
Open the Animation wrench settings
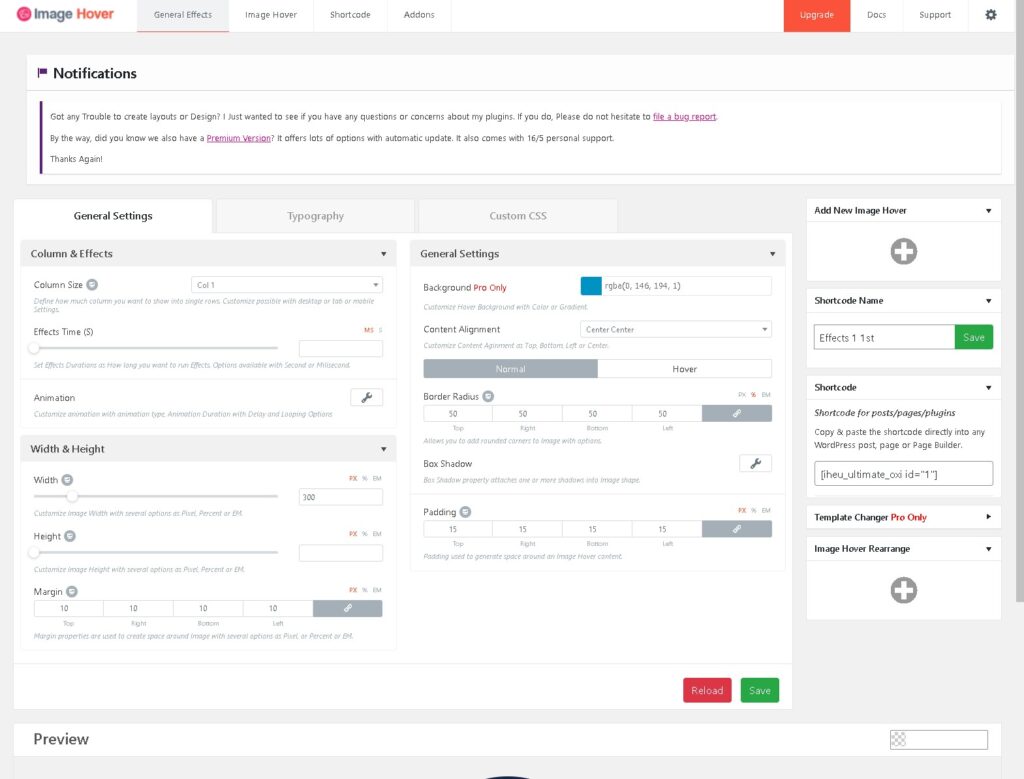coord(366,398)
